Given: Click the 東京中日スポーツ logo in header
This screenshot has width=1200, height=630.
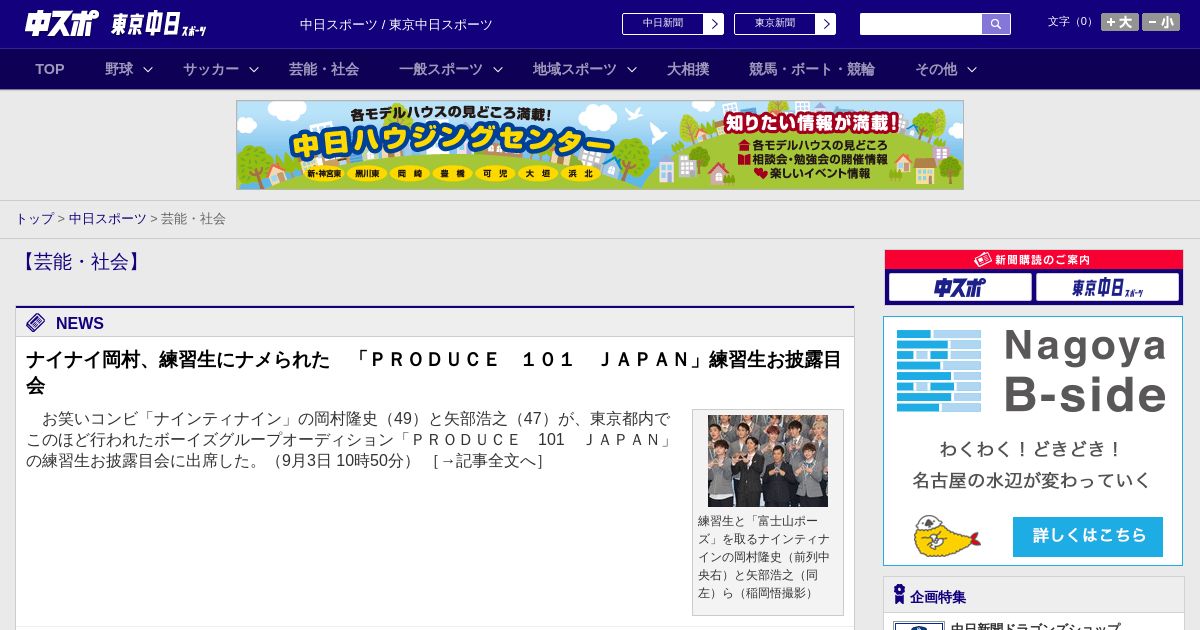Looking at the screenshot, I should point(158,24).
